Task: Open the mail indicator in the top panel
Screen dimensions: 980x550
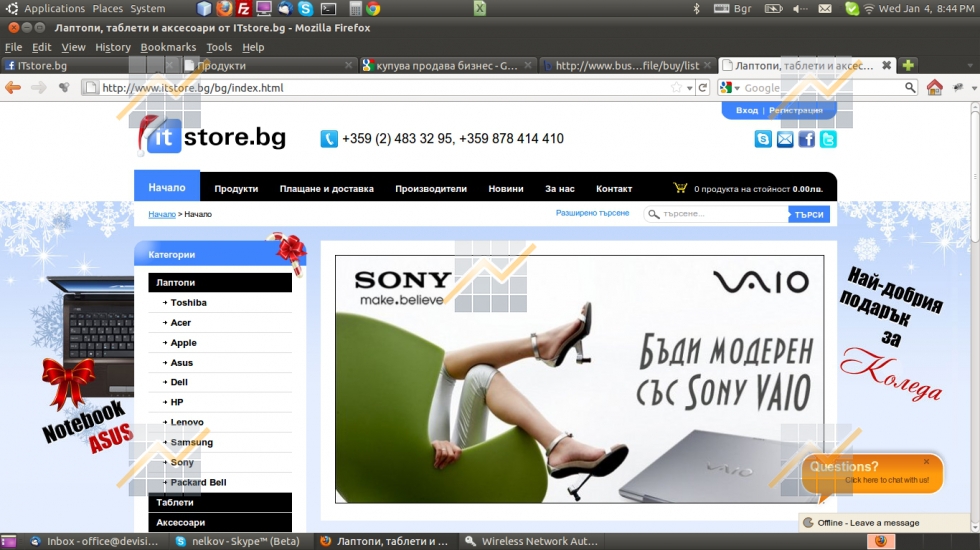Action: (x=825, y=8)
